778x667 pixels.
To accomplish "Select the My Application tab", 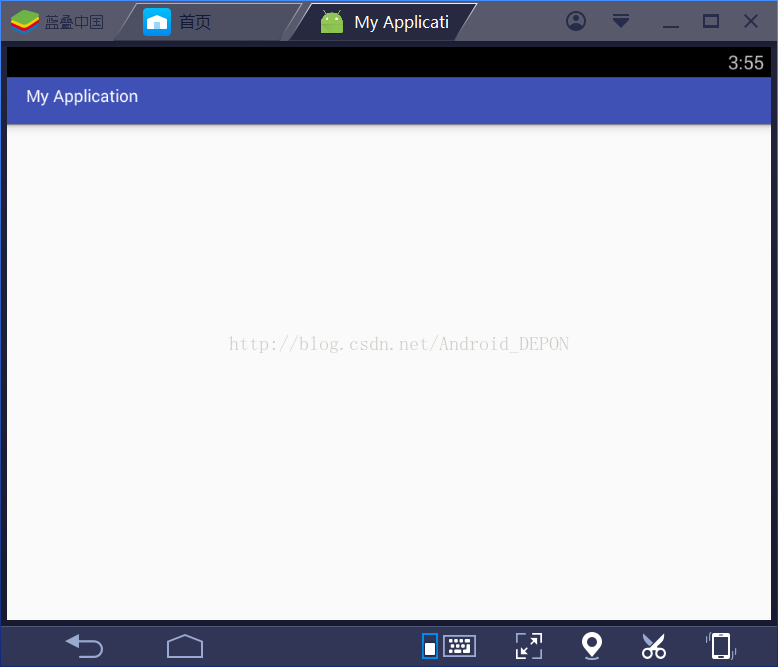I will pyautogui.click(x=385, y=22).
